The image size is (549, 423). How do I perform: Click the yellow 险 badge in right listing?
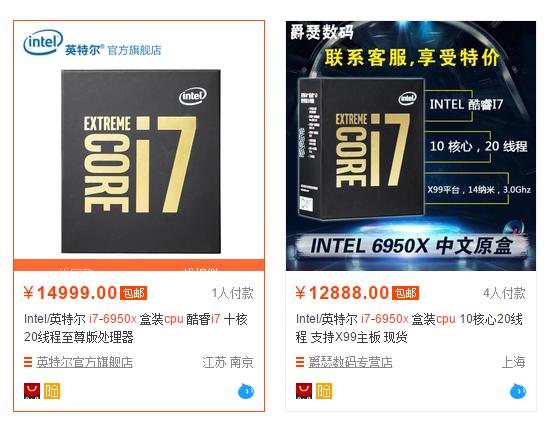324,391
